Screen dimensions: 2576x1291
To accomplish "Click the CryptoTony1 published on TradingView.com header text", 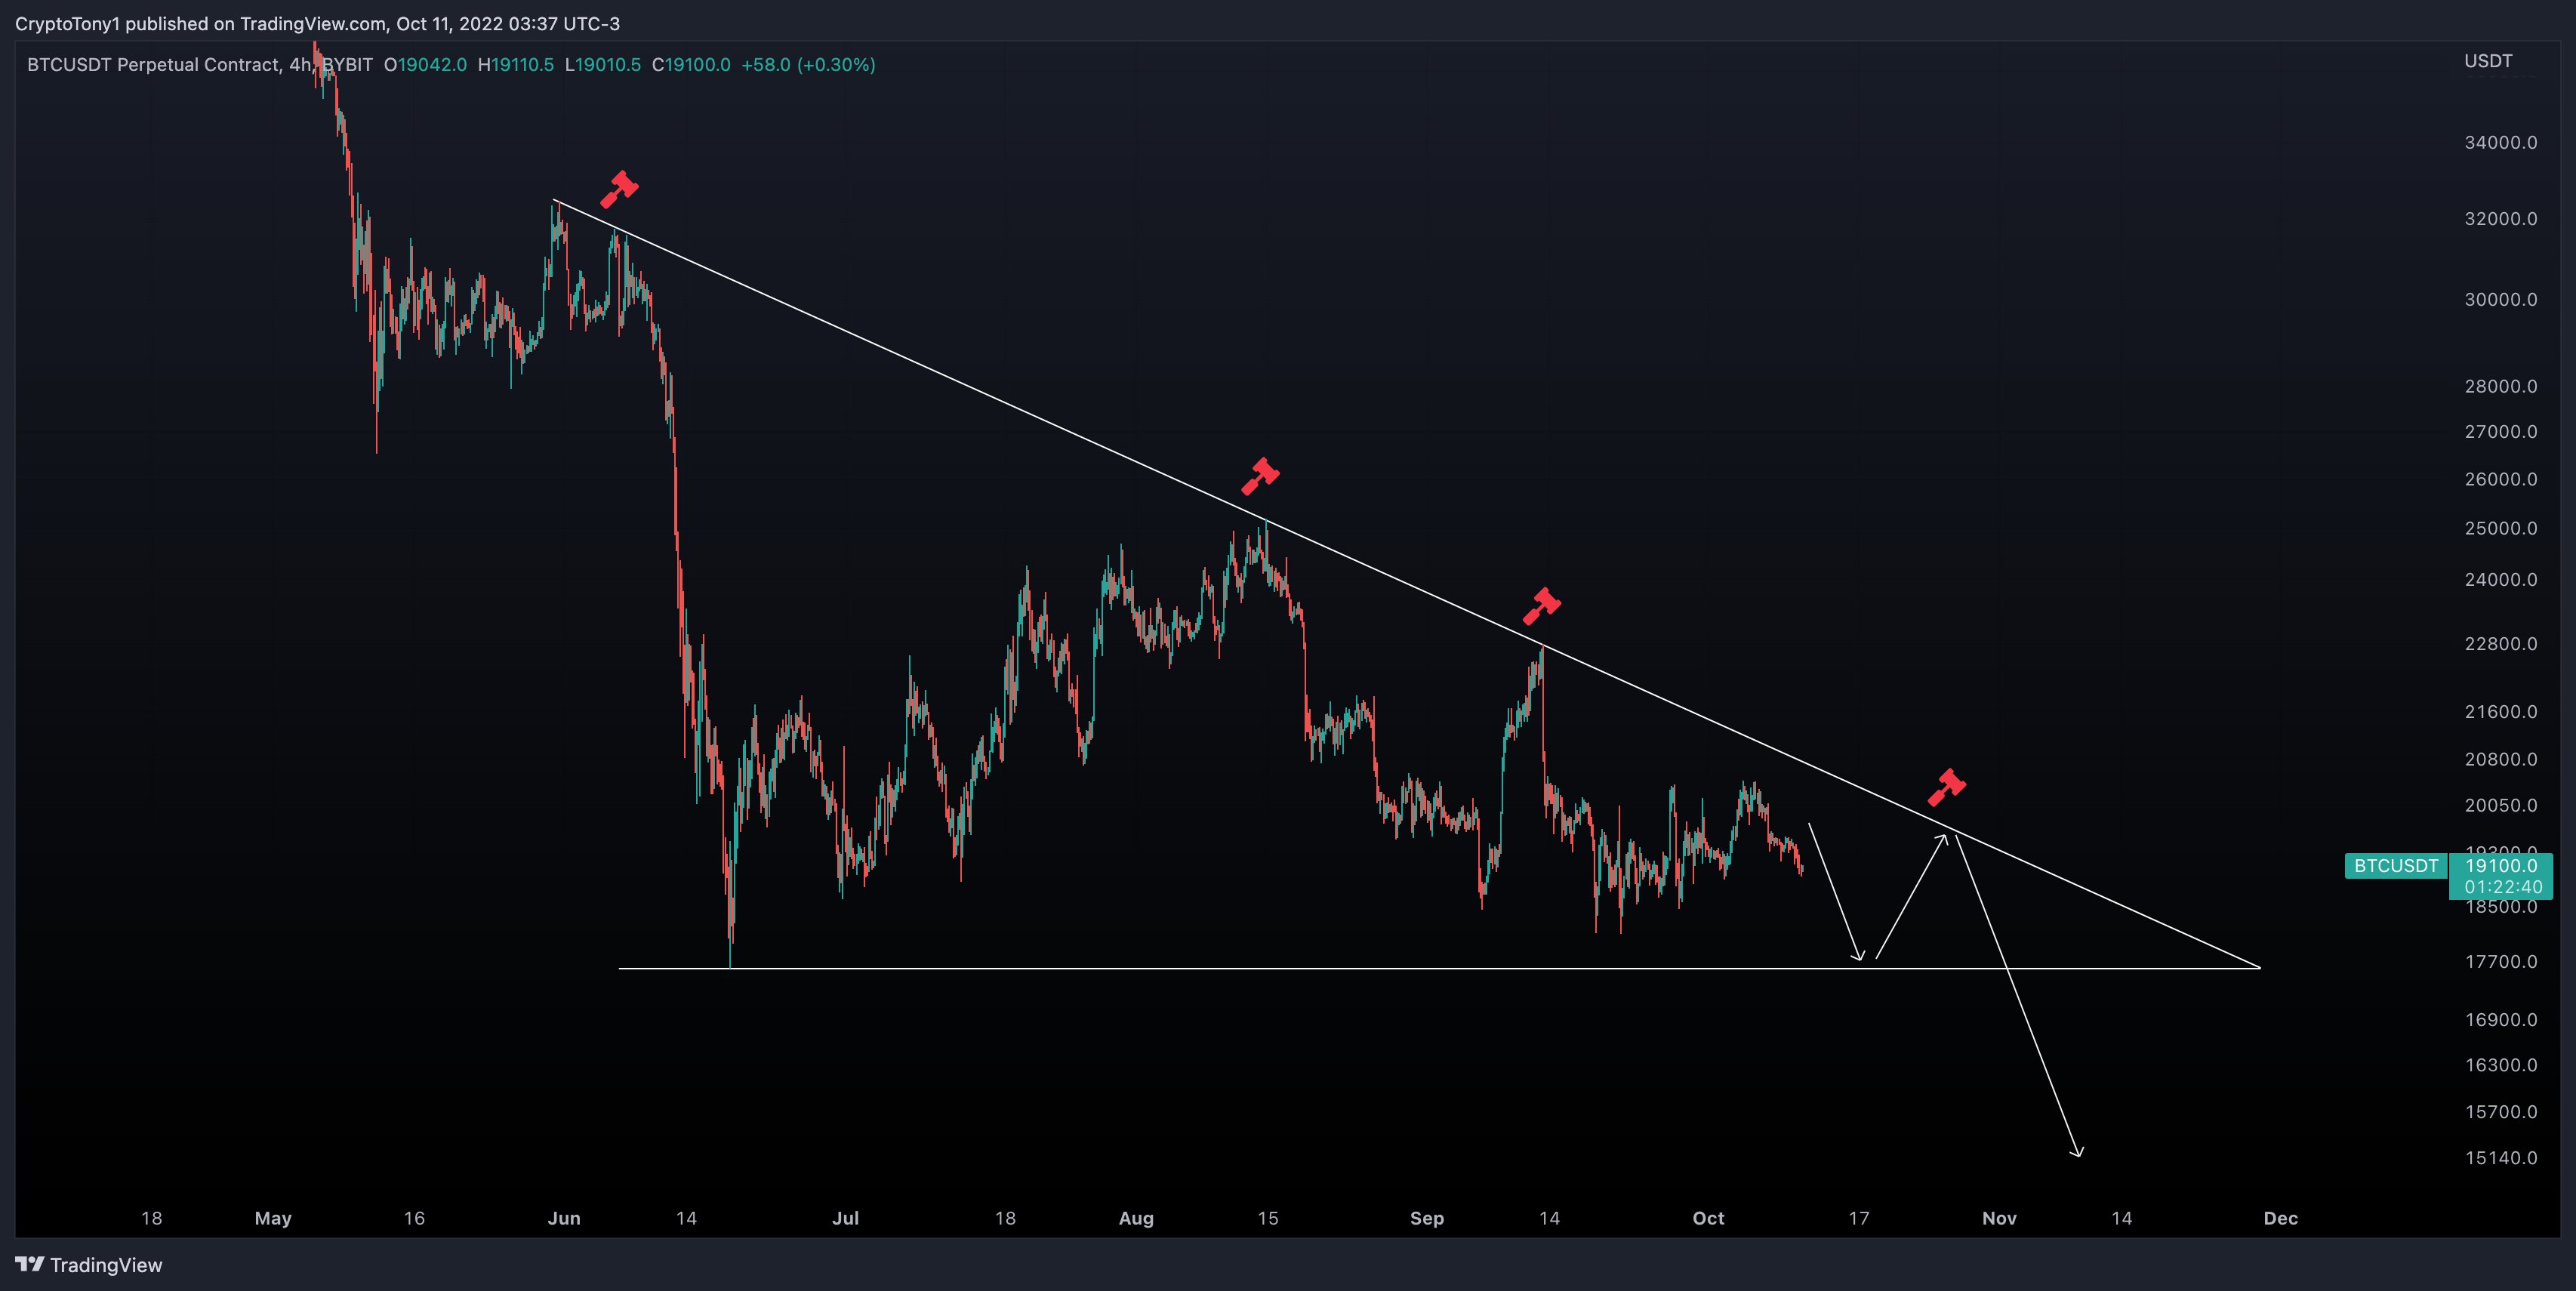I will 317,23.
